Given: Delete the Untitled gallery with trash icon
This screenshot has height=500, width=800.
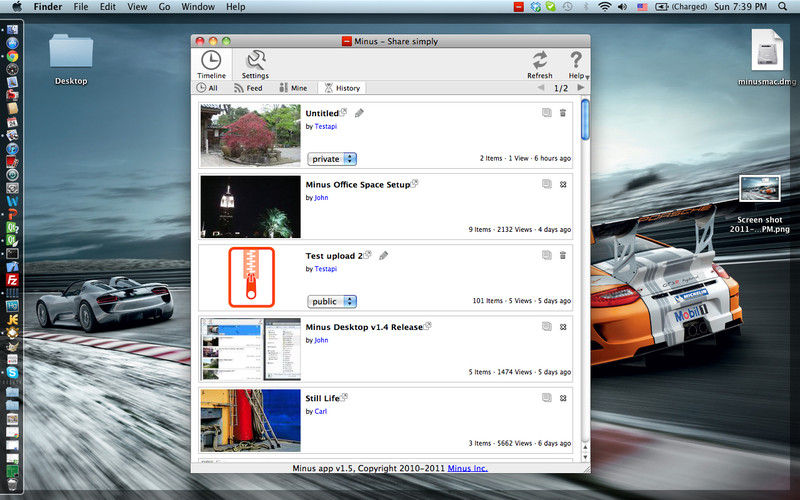Looking at the screenshot, I should 563,113.
